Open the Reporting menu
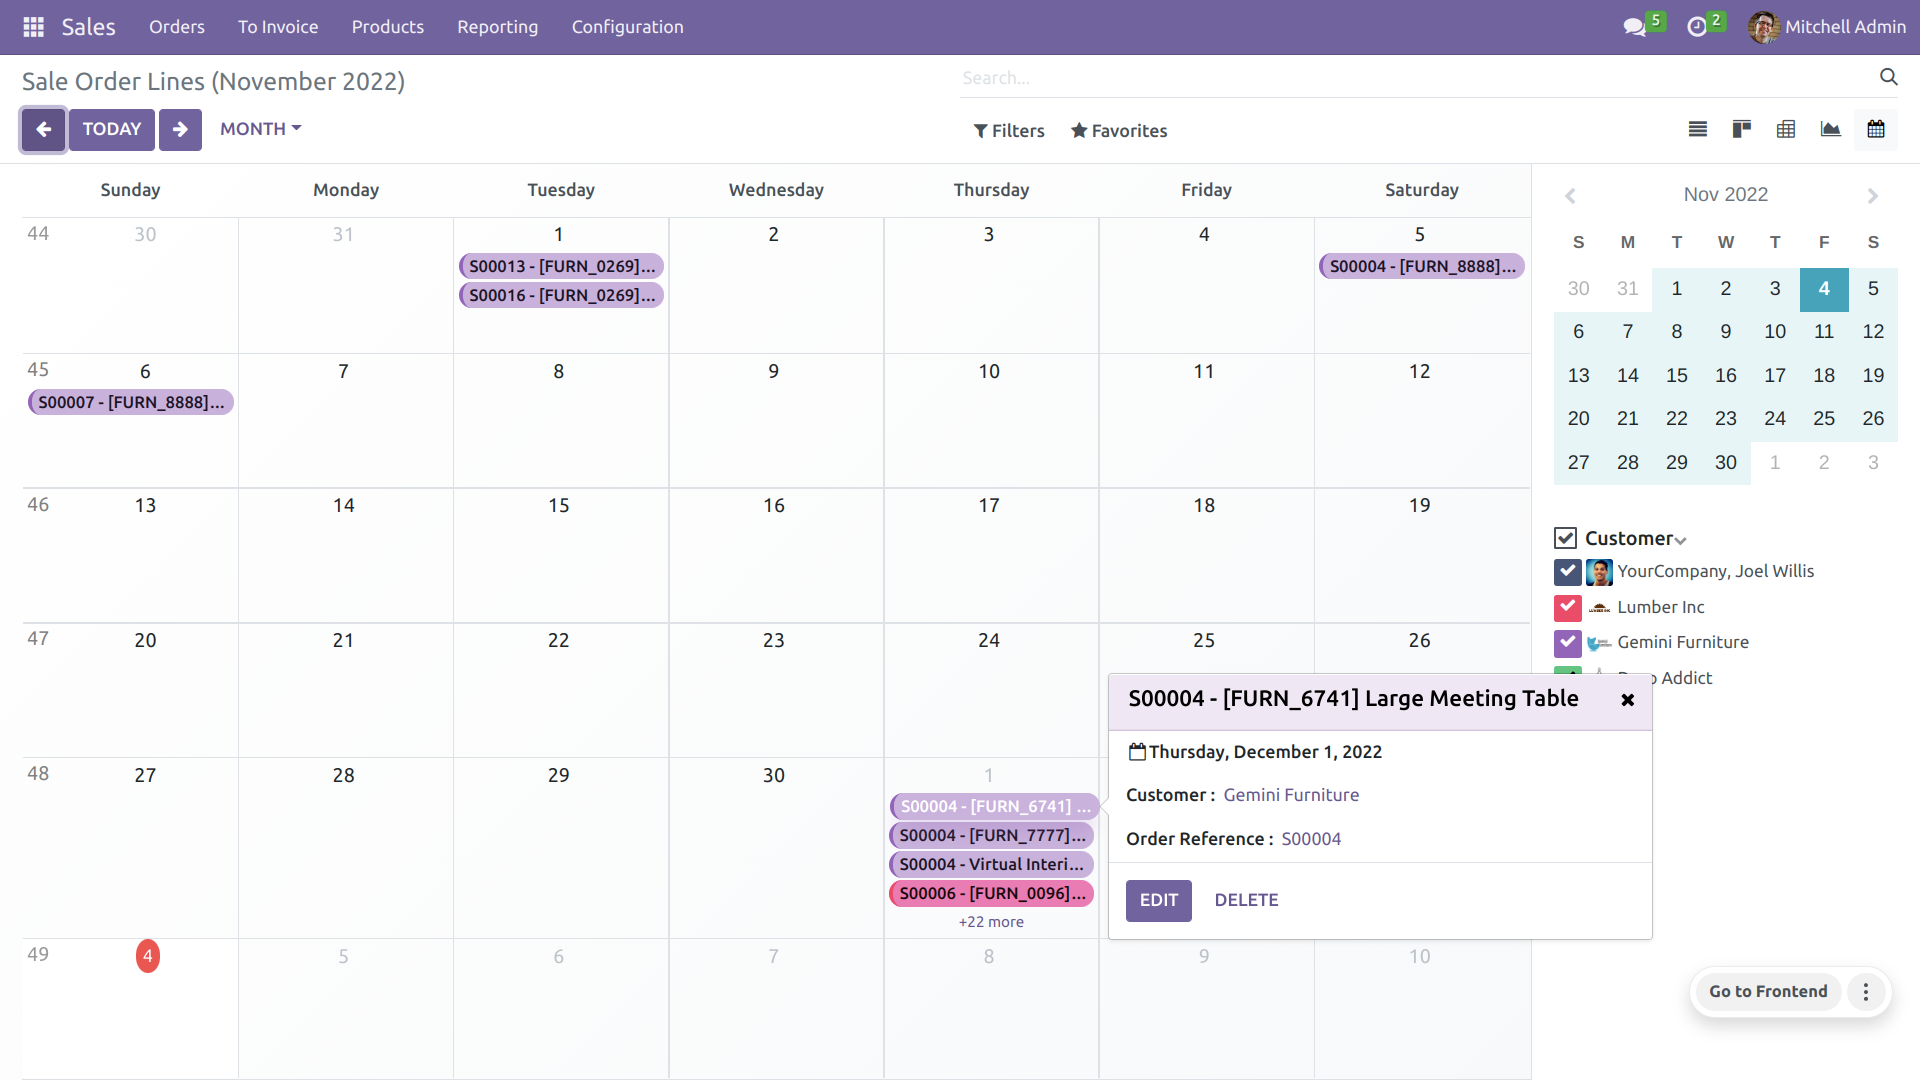The width and height of the screenshot is (1920, 1080). pyautogui.click(x=497, y=27)
